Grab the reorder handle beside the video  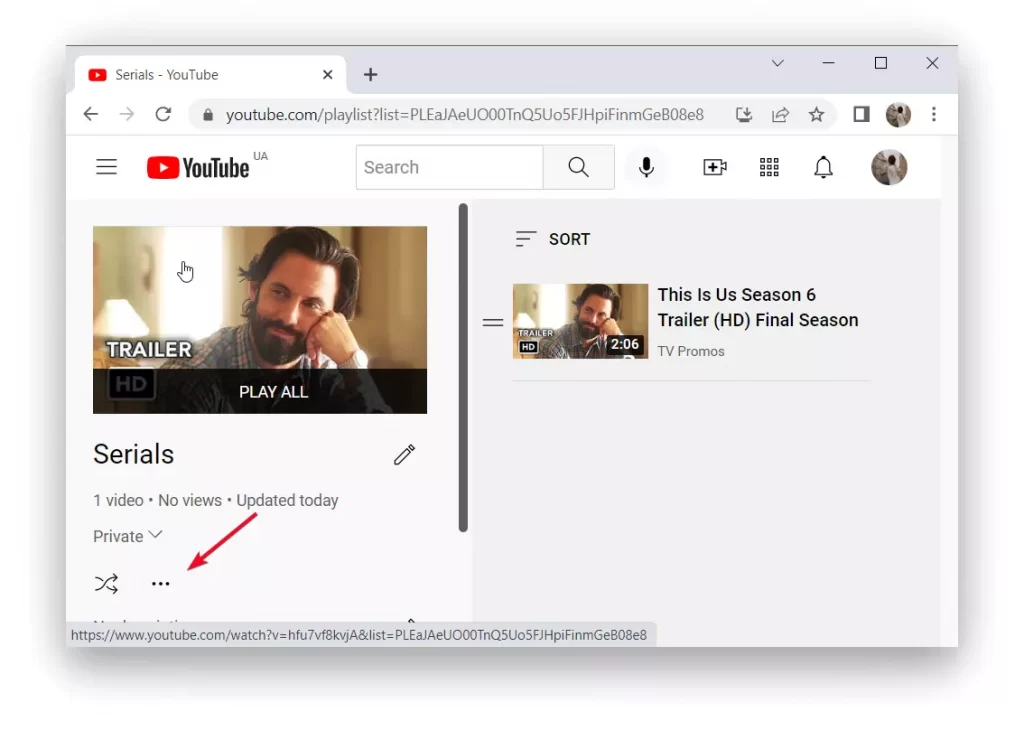click(x=493, y=322)
